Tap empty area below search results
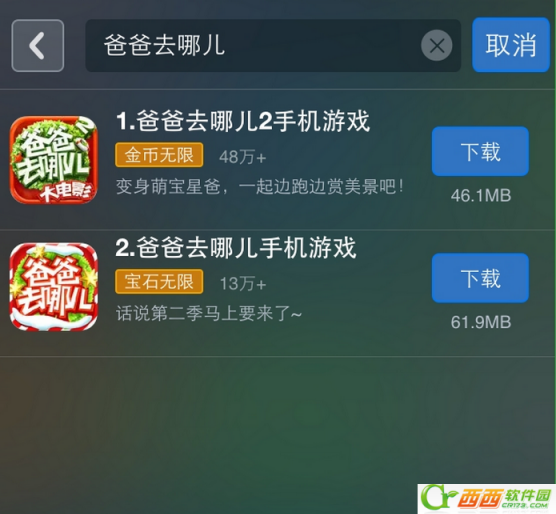The width and height of the screenshot is (556, 514). (248, 425)
